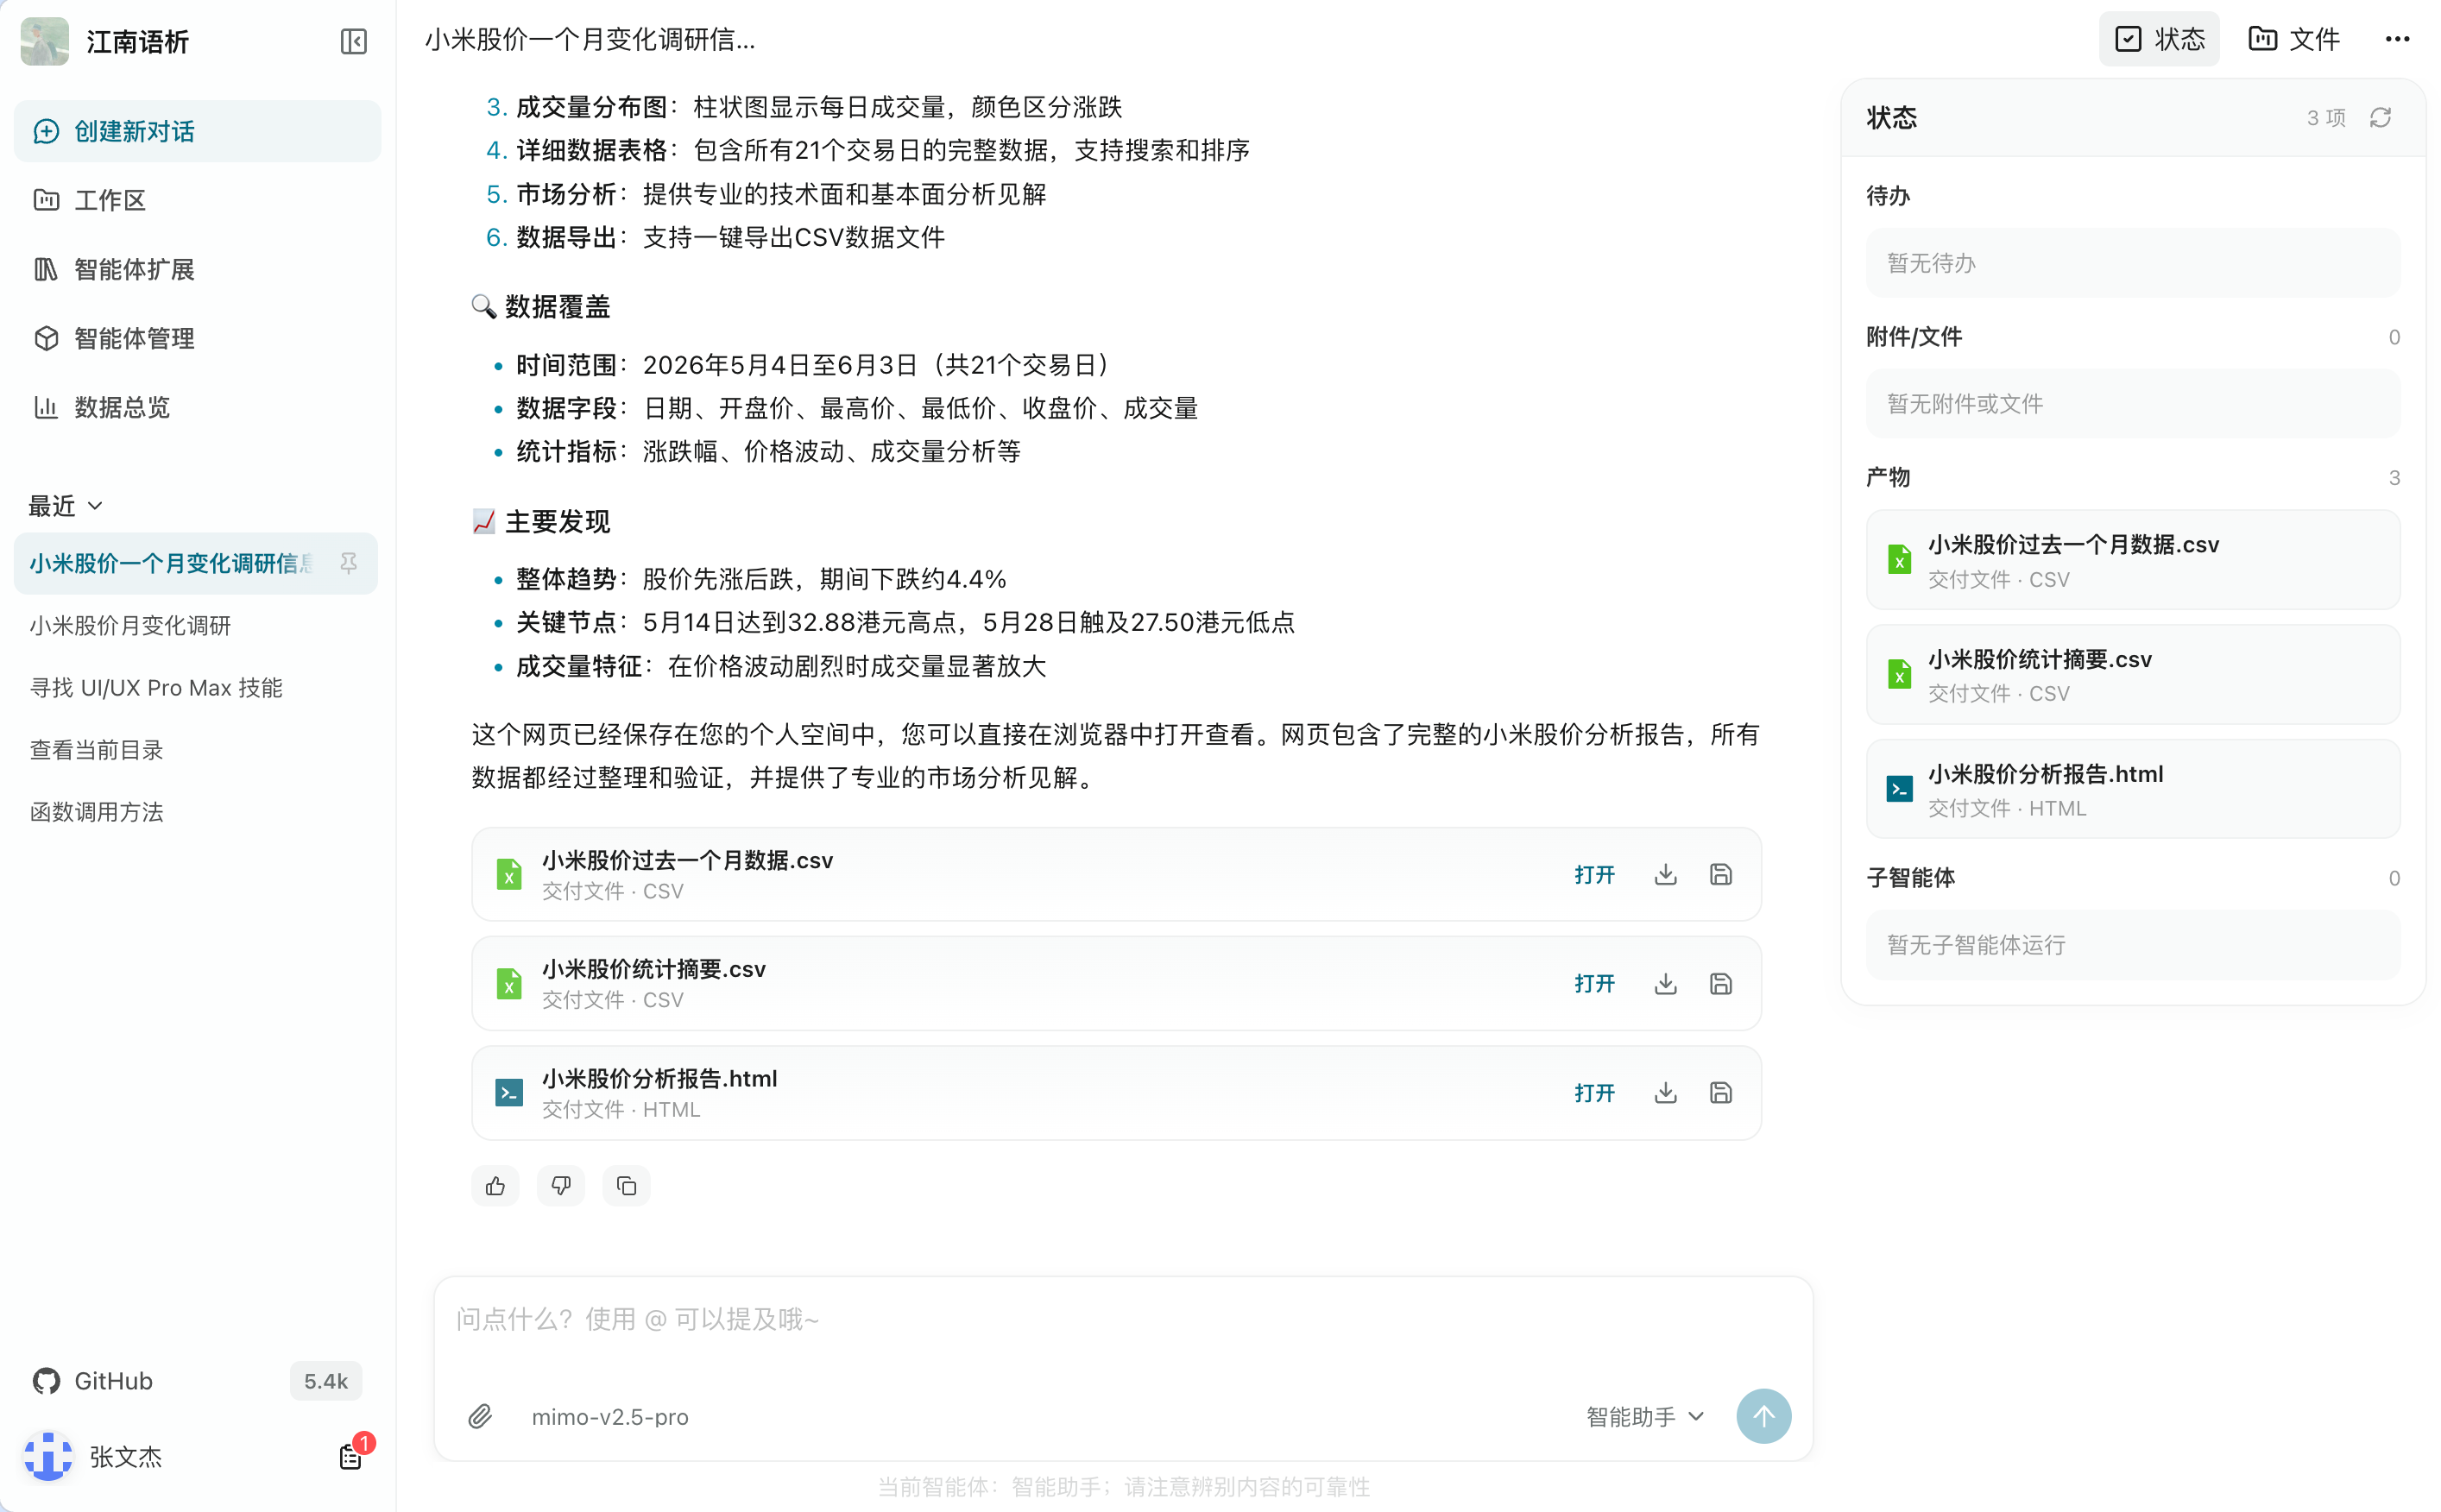Open 张文杰 user profile avatar
The image size is (2441, 1512).
[x=48, y=1457]
